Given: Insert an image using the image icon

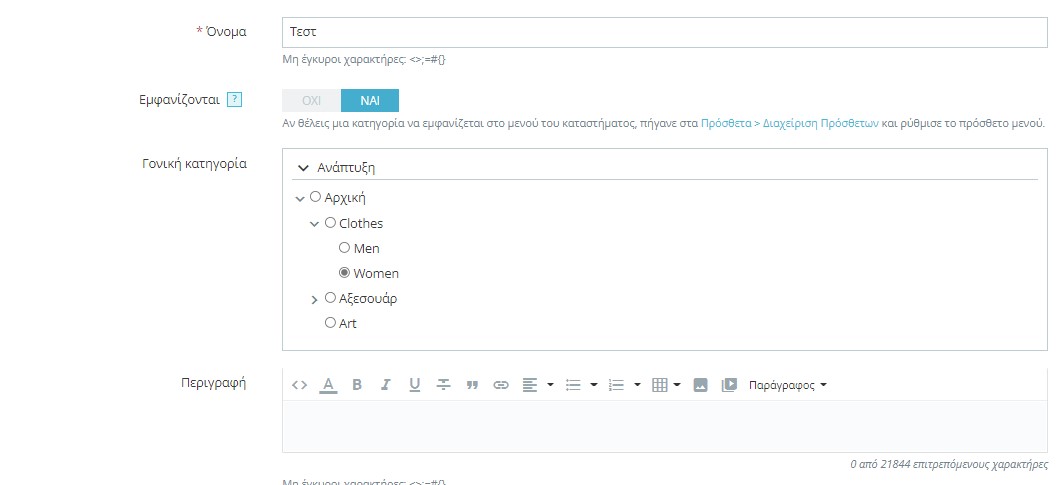Looking at the screenshot, I should pos(700,385).
